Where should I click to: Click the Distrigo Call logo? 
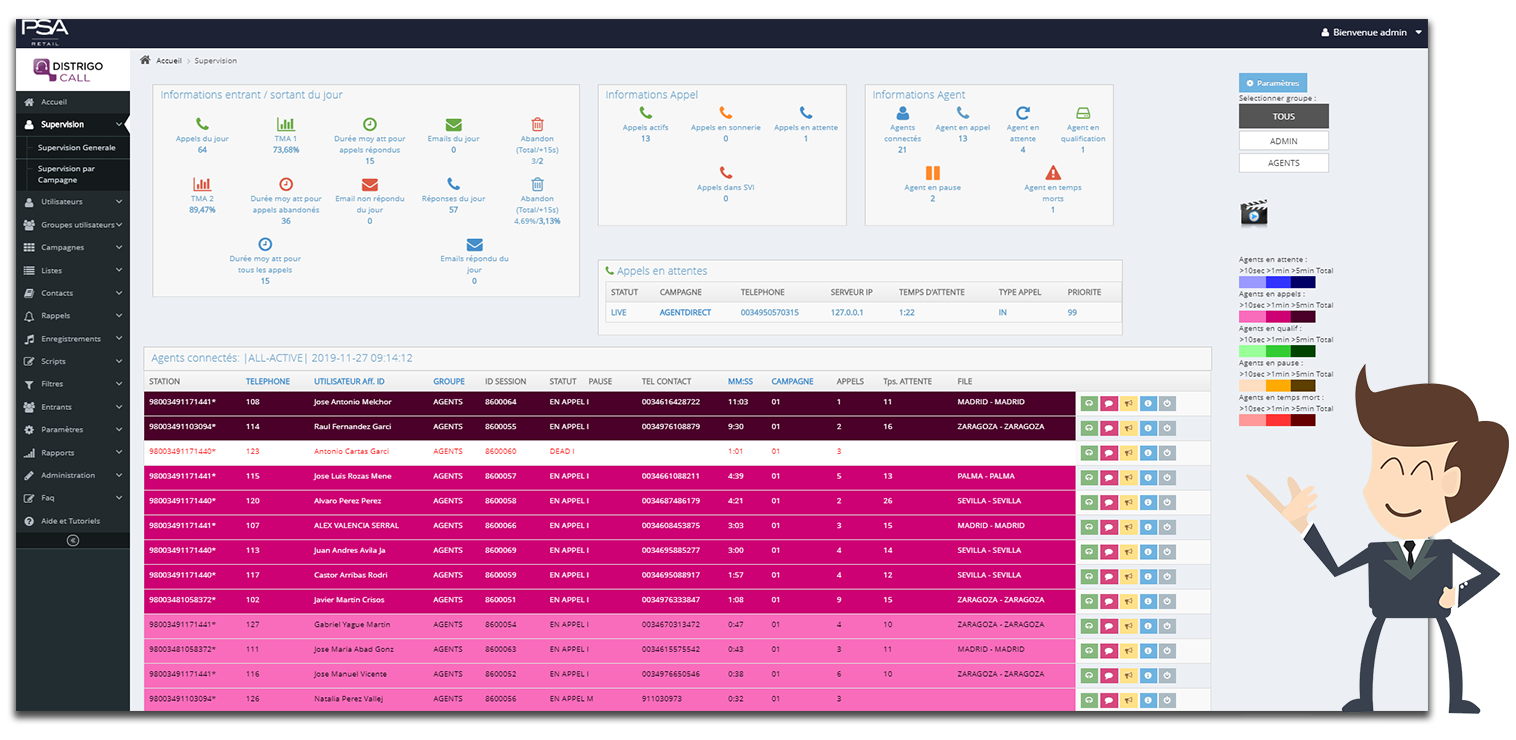point(73,70)
